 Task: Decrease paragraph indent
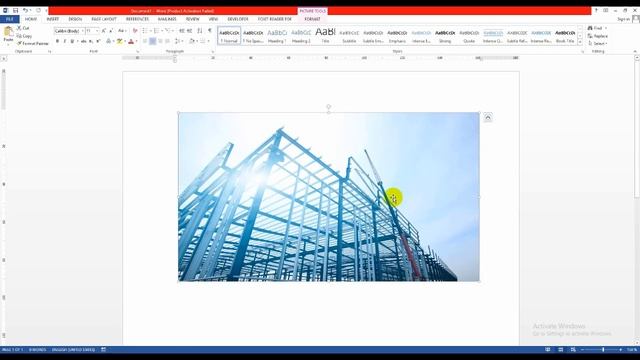point(182,31)
